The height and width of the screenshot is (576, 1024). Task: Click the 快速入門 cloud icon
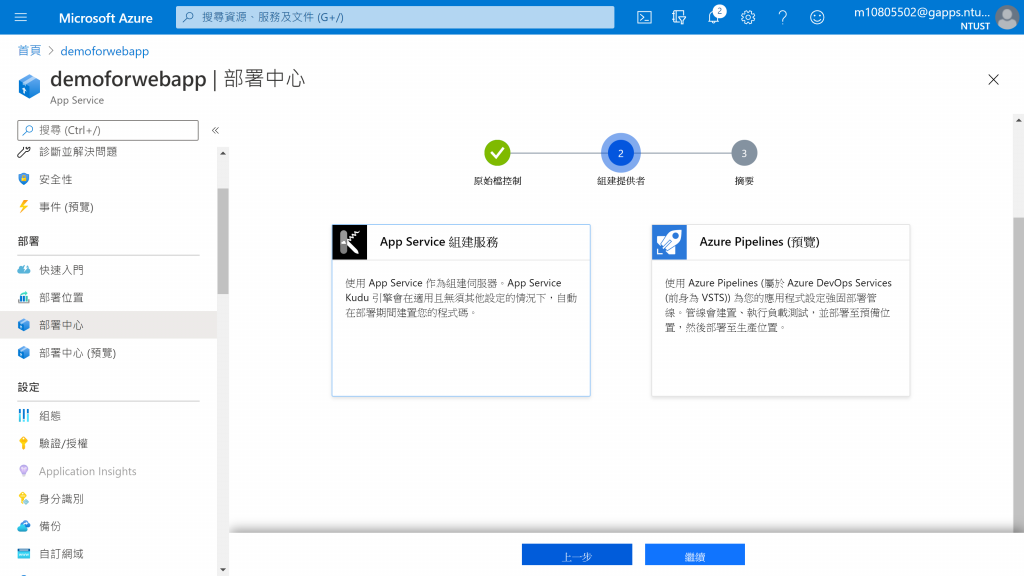click(24, 270)
